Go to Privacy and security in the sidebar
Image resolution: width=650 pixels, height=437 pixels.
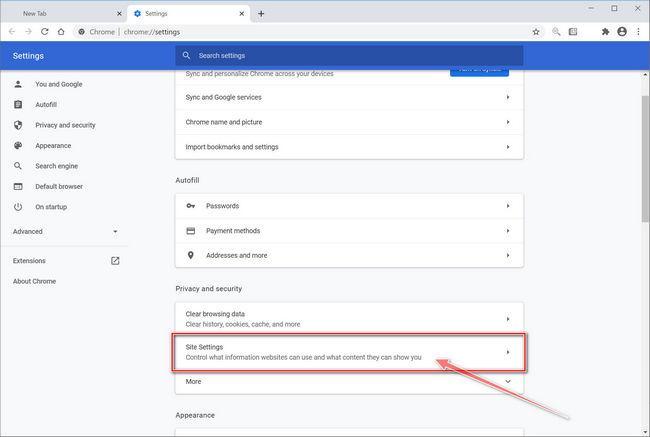click(65, 125)
